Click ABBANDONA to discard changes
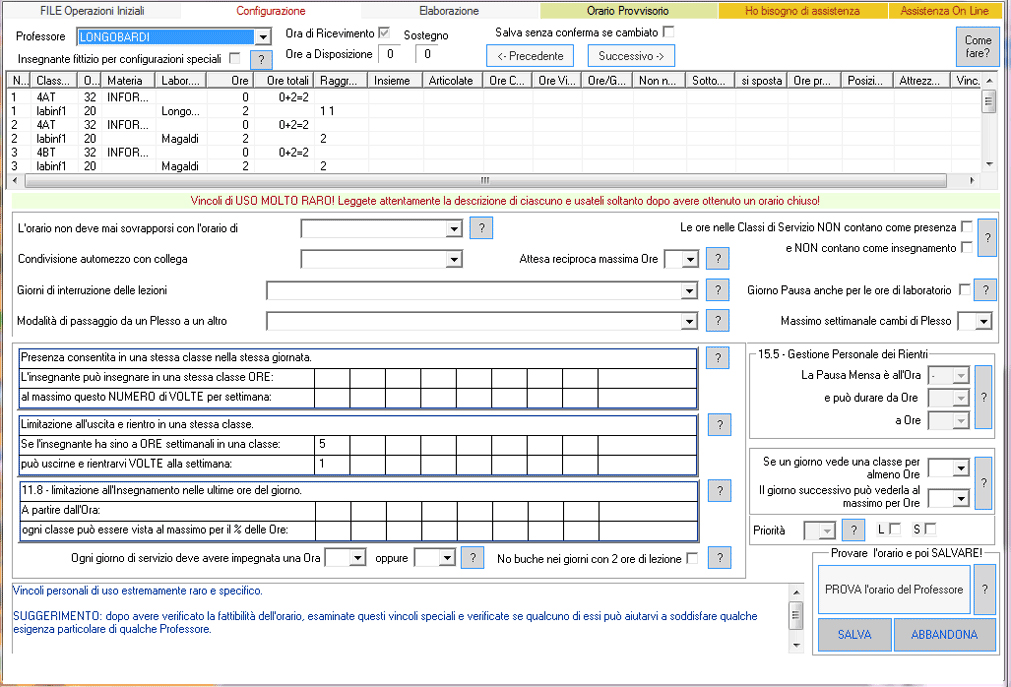The image size is (1011, 687). coord(945,635)
